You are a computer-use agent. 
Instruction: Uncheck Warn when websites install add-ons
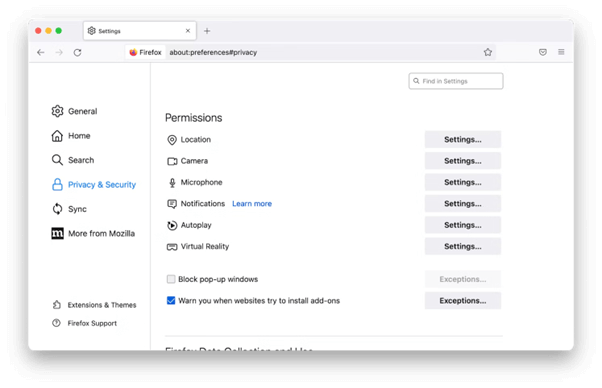(x=171, y=300)
